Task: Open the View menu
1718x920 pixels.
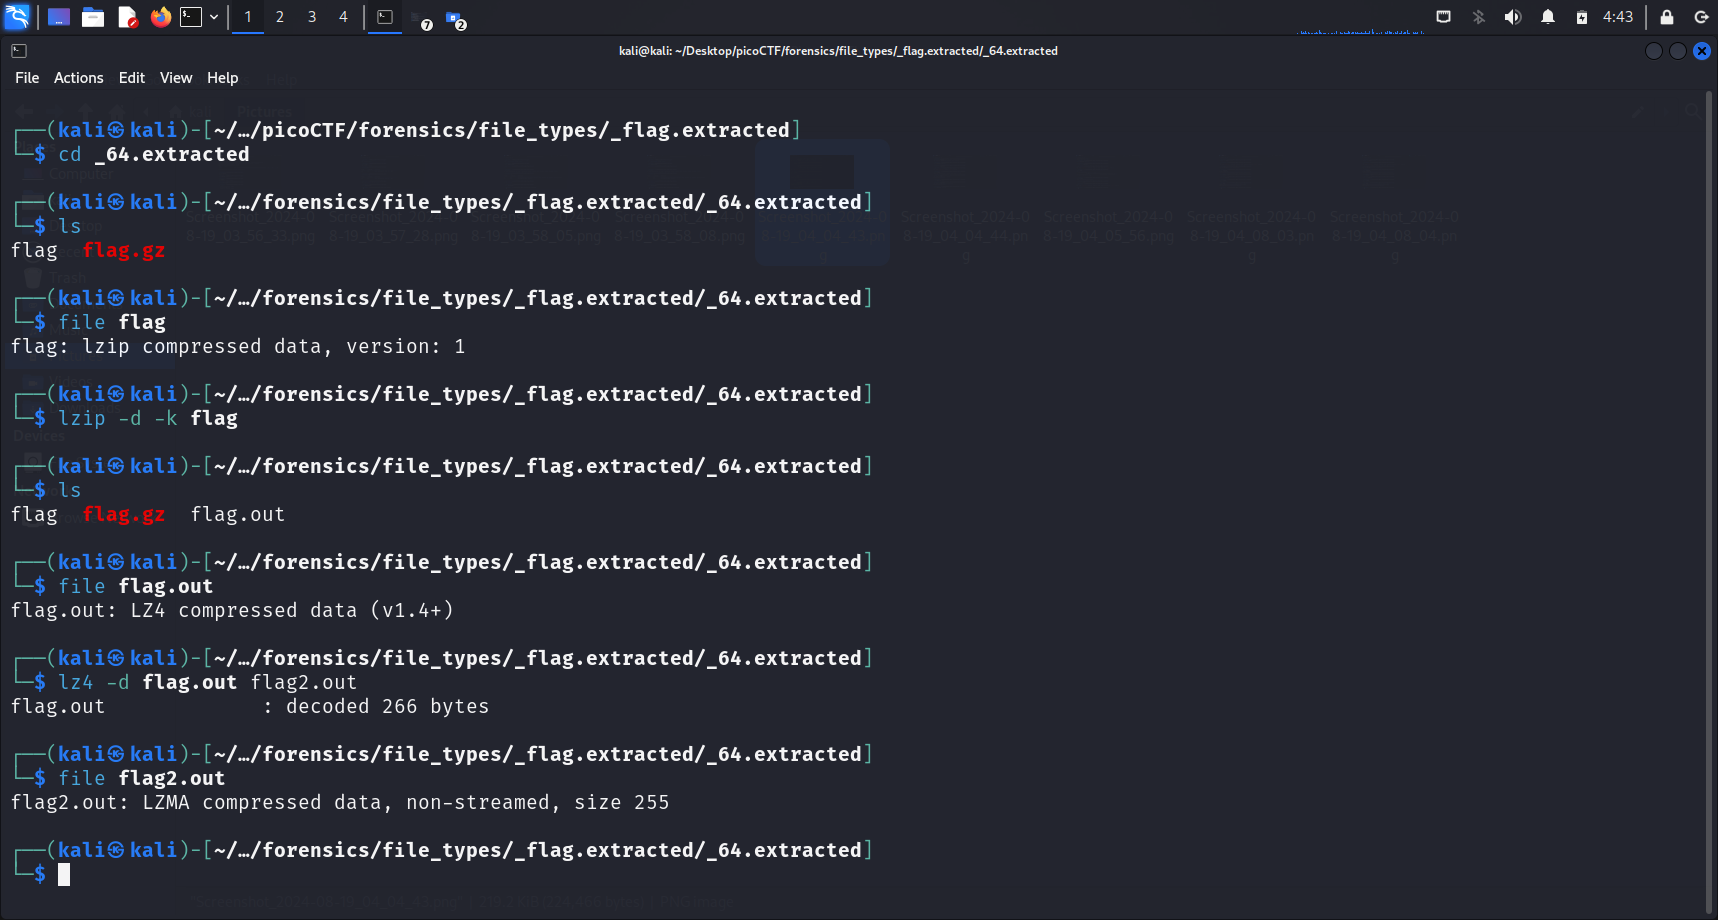Action: [176, 78]
